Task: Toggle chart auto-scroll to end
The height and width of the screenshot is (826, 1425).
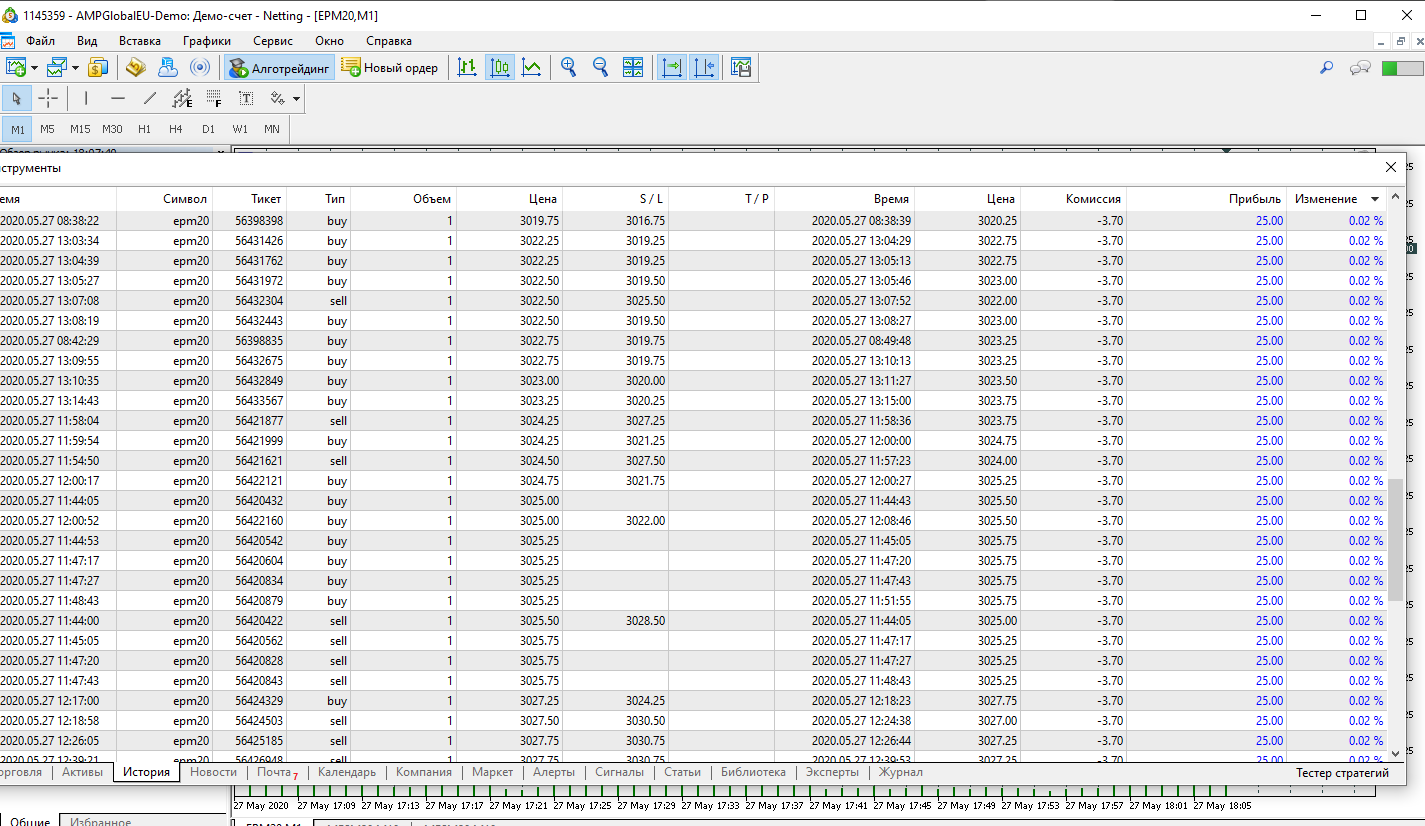Action: tap(671, 67)
